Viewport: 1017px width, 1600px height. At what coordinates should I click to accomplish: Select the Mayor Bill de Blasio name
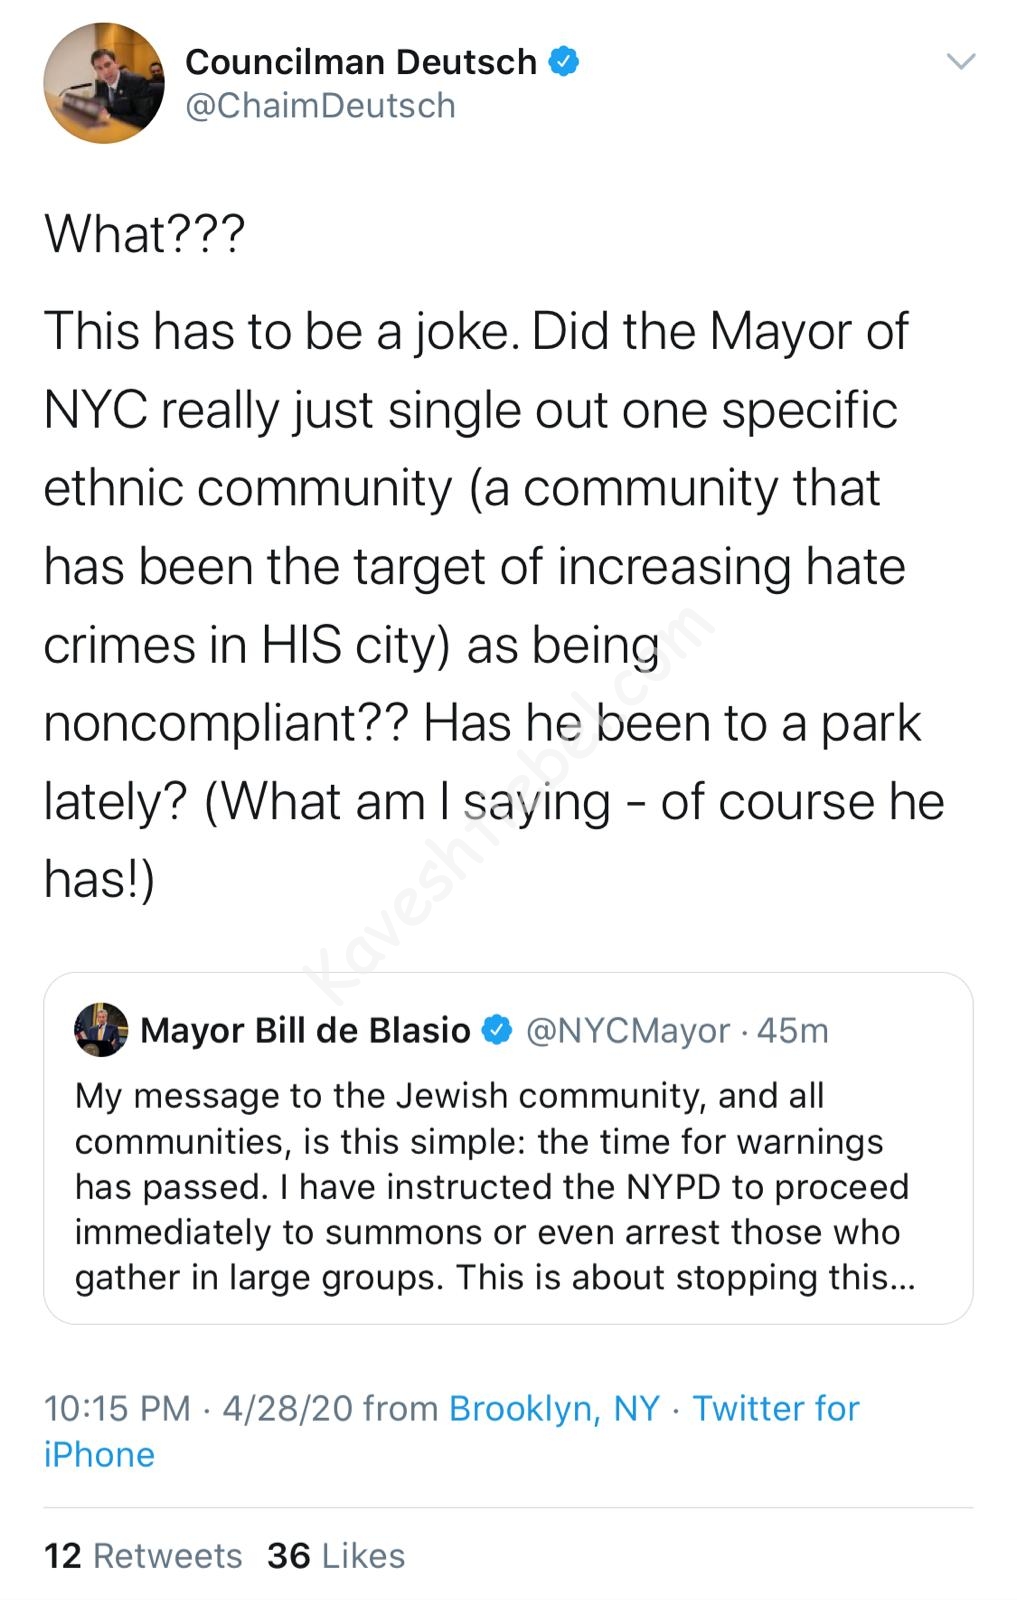point(305,1030)
